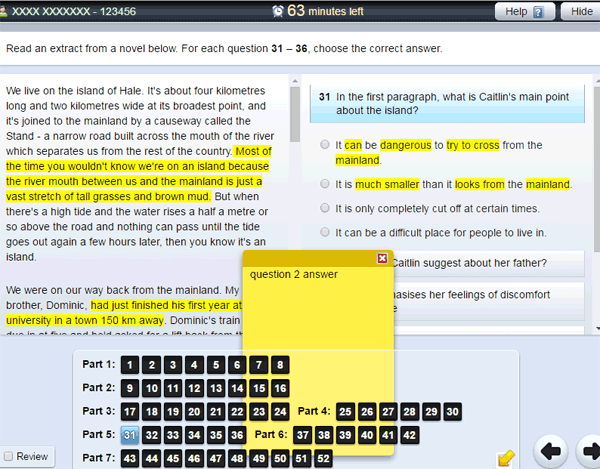This screenshot has width=600, height=469.
Task: Jump to question 5
Action: [216, 365]
